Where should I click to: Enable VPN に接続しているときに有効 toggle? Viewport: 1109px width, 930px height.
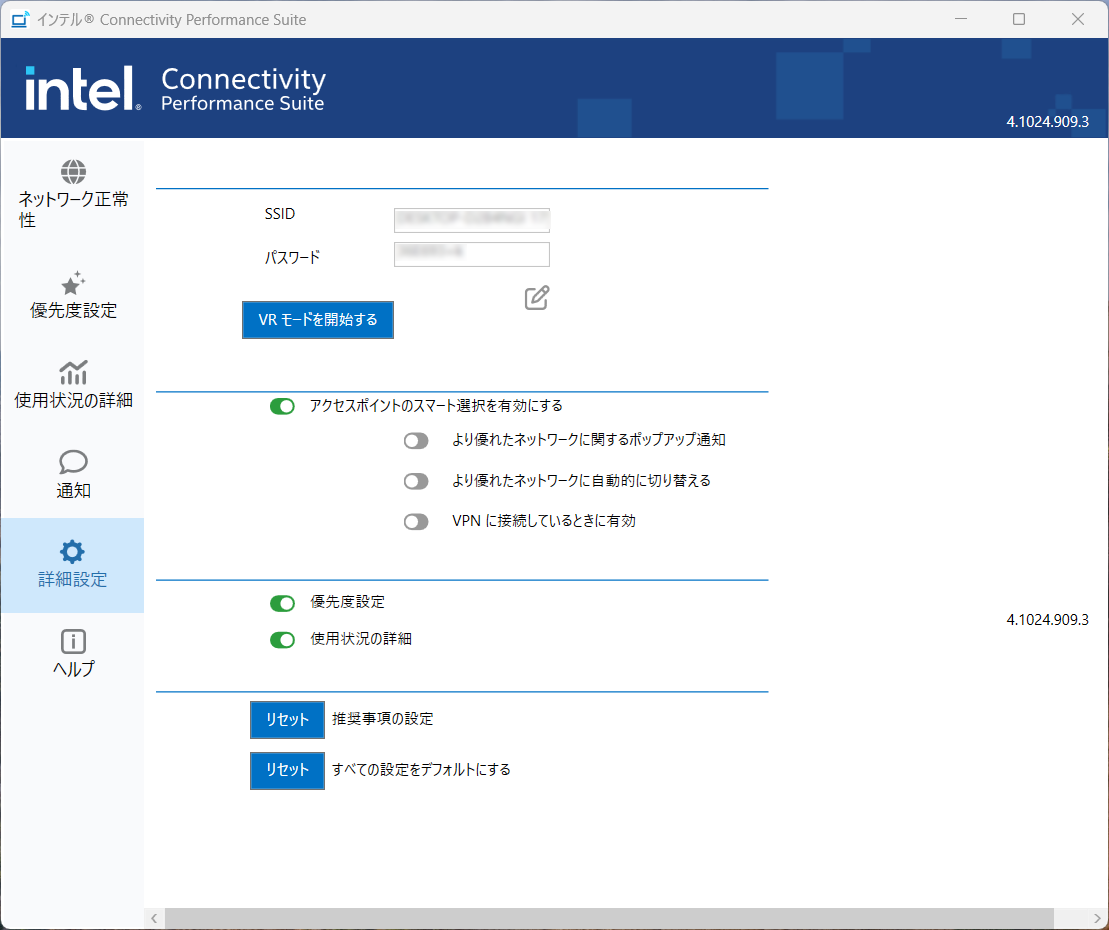coord(416,521)
